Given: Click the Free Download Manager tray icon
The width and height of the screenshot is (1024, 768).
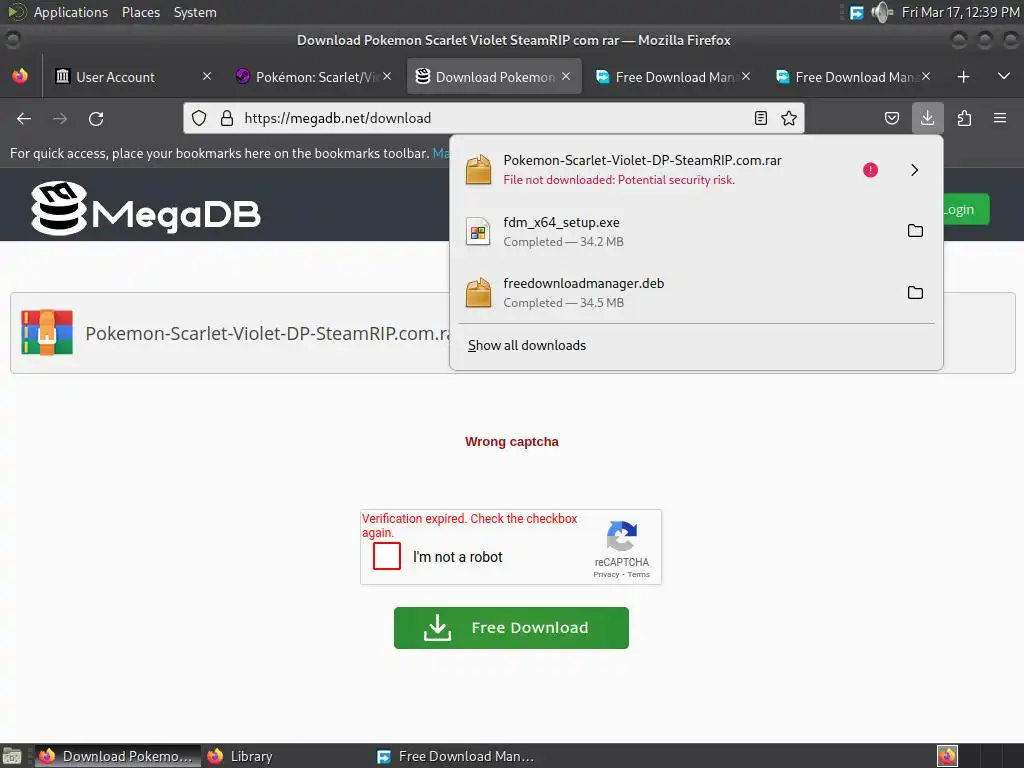Looking at the screenshot, I should click(856, 12).
